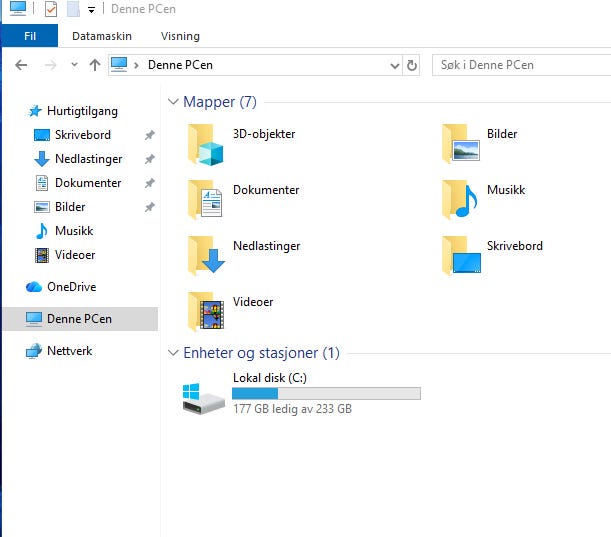Collapse the Enheter og stasjoner group chevron
The height and width of the screenshot is (537, 611).
[x=173, y=353]
